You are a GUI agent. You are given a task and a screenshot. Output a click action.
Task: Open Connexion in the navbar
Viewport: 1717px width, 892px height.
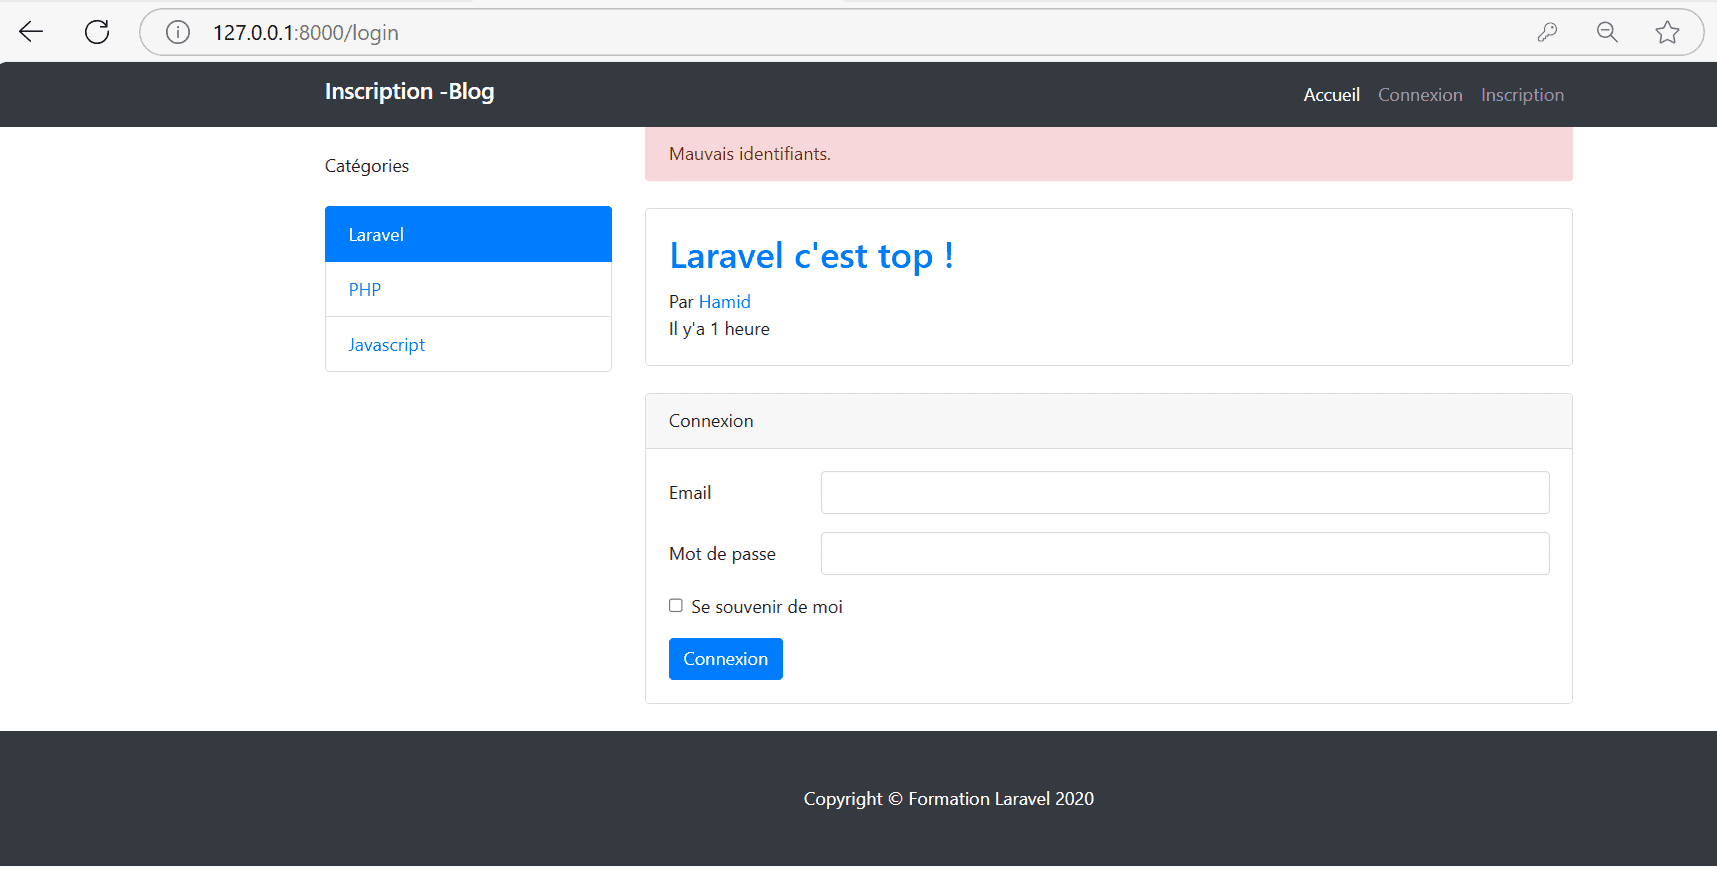[1420, 95]
